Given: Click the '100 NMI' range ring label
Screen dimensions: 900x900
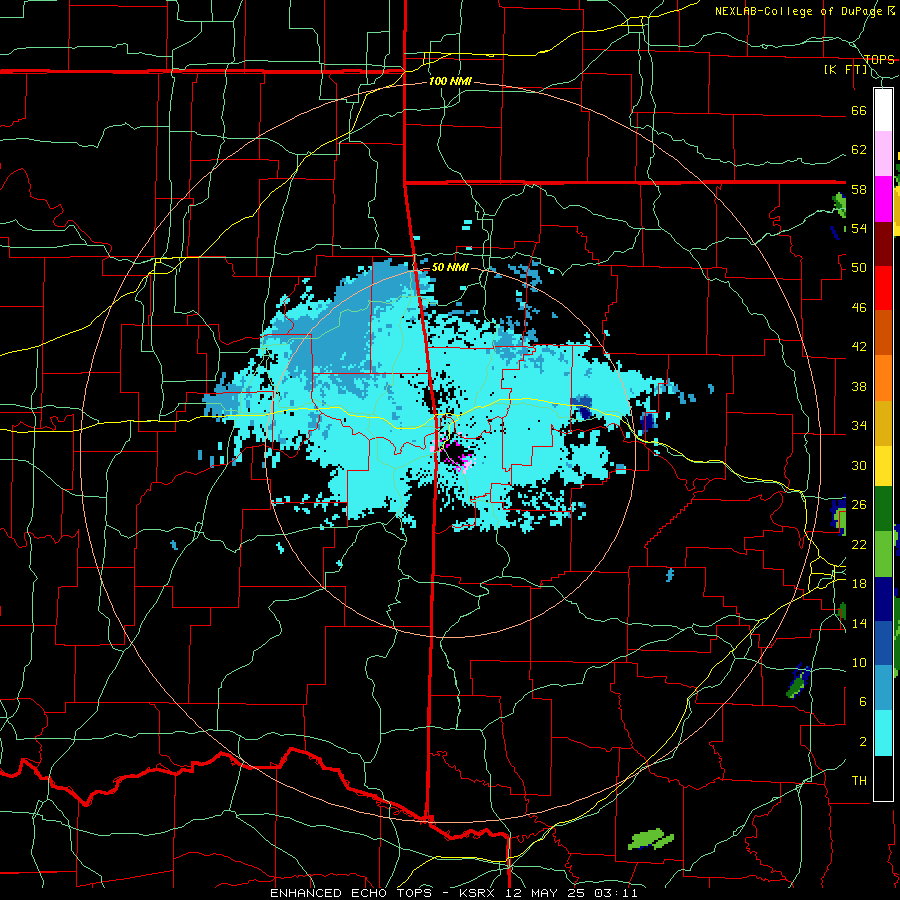Looking at the screenshot, I should coord(450,82).
